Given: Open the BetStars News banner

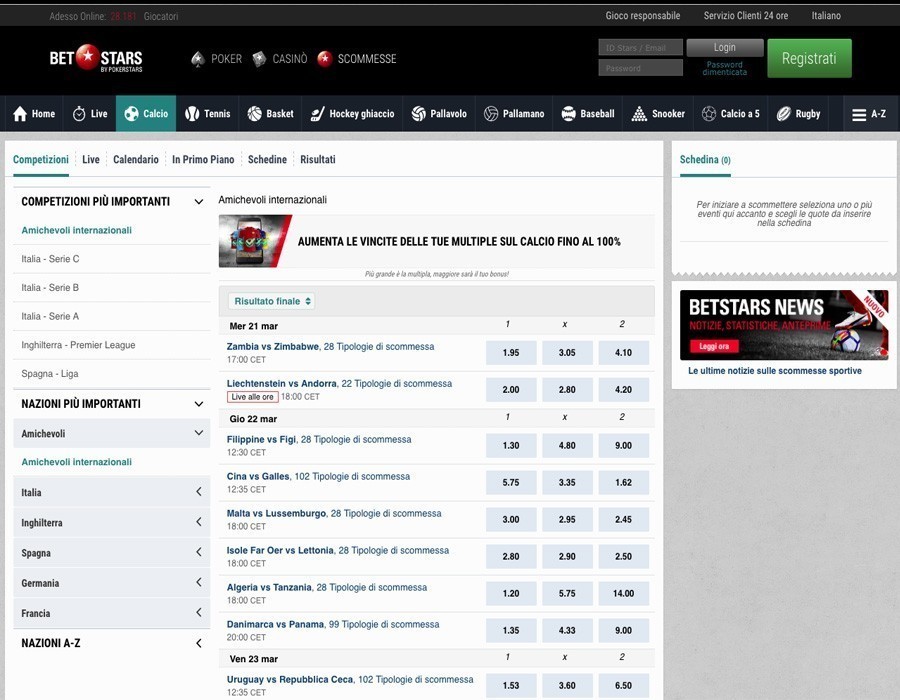Looking at the screenshot, I should (783, 325).
